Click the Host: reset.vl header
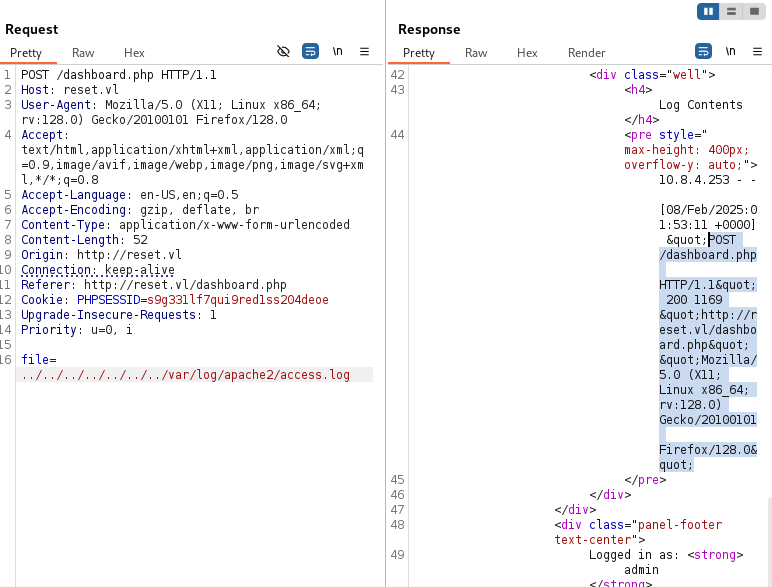Viewport: 772px width, 587px height. coord(69,90)
